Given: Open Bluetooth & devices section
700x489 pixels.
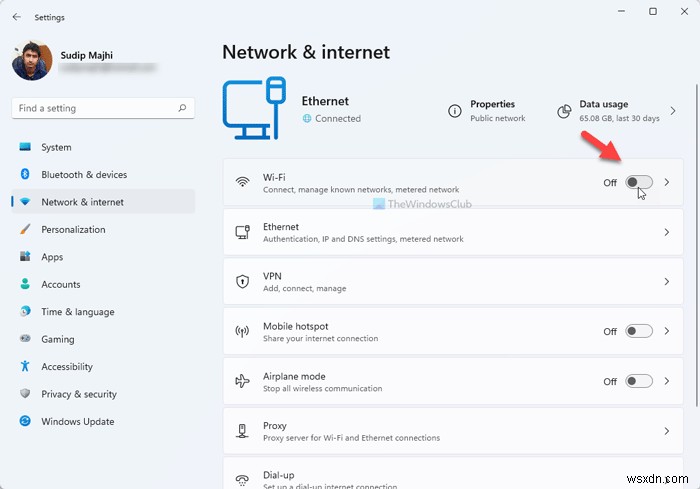Looking at the screenshot, I should point(84,174).
